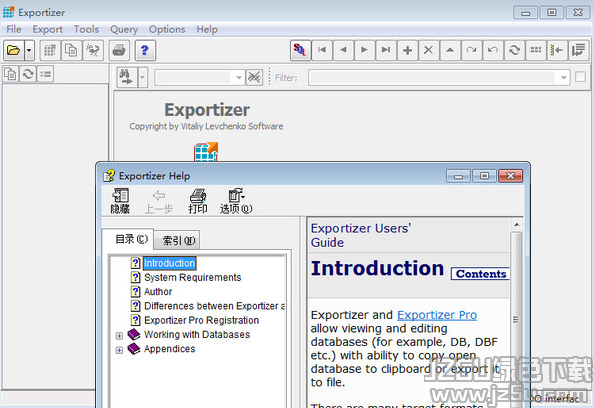This screenshot has height=408, width=594.
Task: Toggle the checkbox next to Filter field
Action: click(580, 77)
